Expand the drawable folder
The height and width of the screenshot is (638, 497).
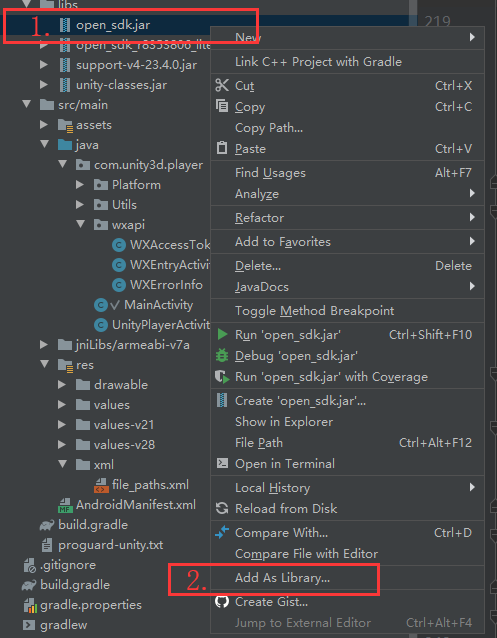coord(62,385)
